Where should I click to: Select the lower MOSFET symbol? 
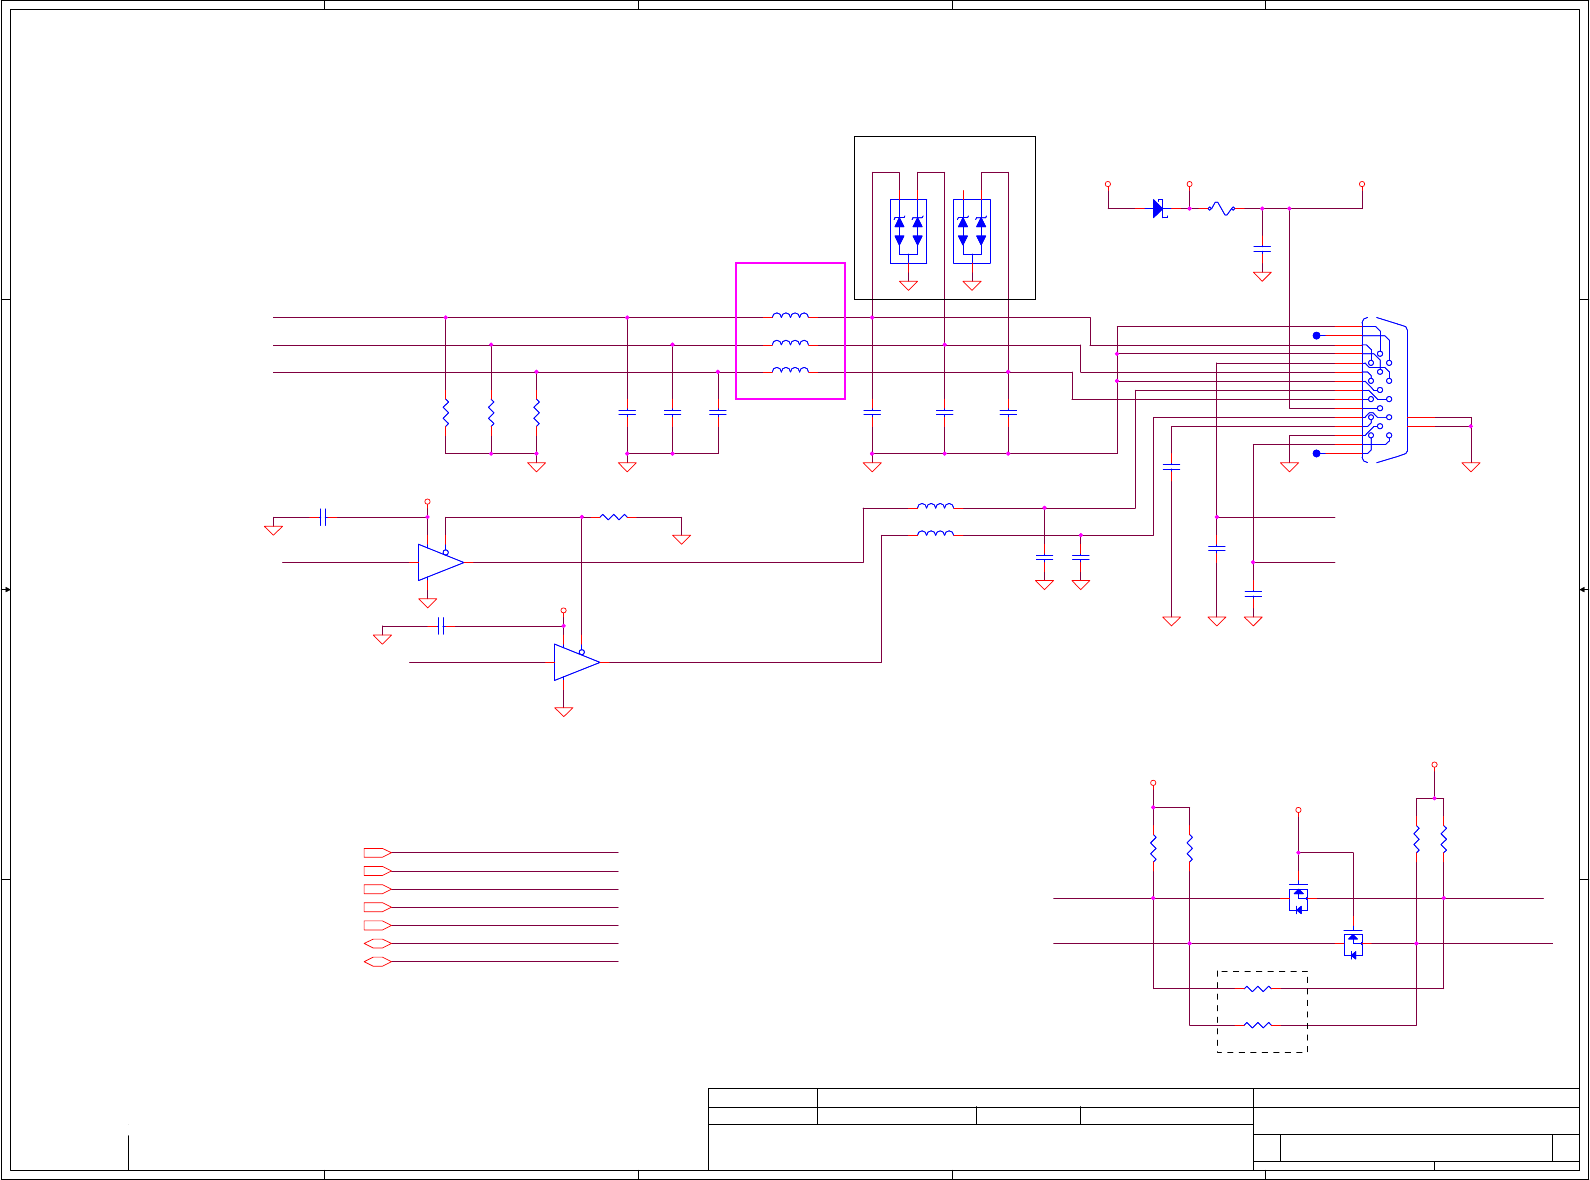coord(1353,943)
